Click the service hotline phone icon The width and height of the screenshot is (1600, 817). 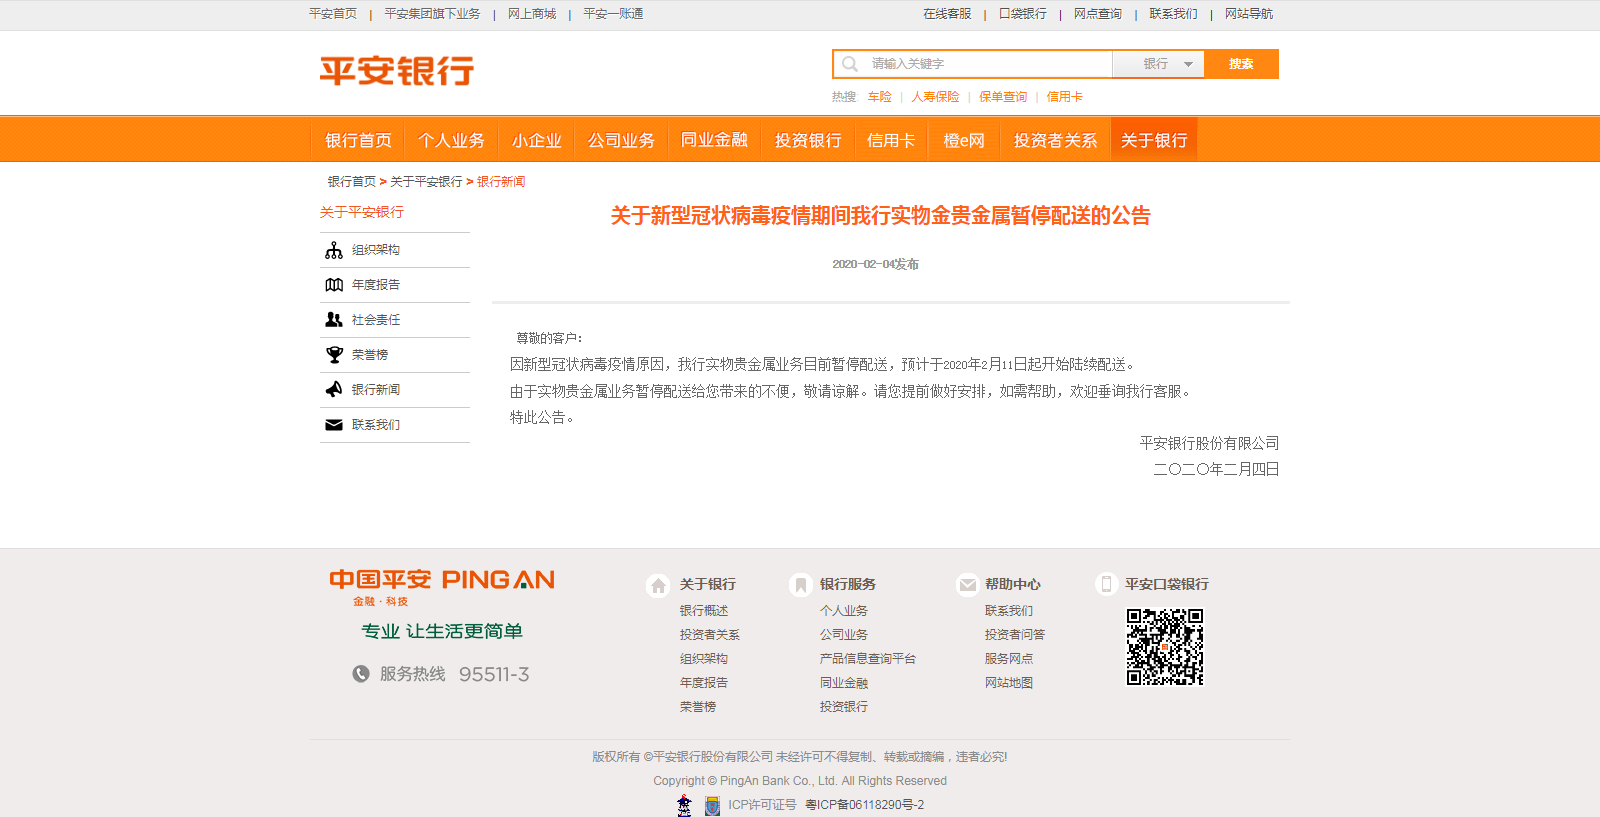pyautogui.click(x=361, y=674)
